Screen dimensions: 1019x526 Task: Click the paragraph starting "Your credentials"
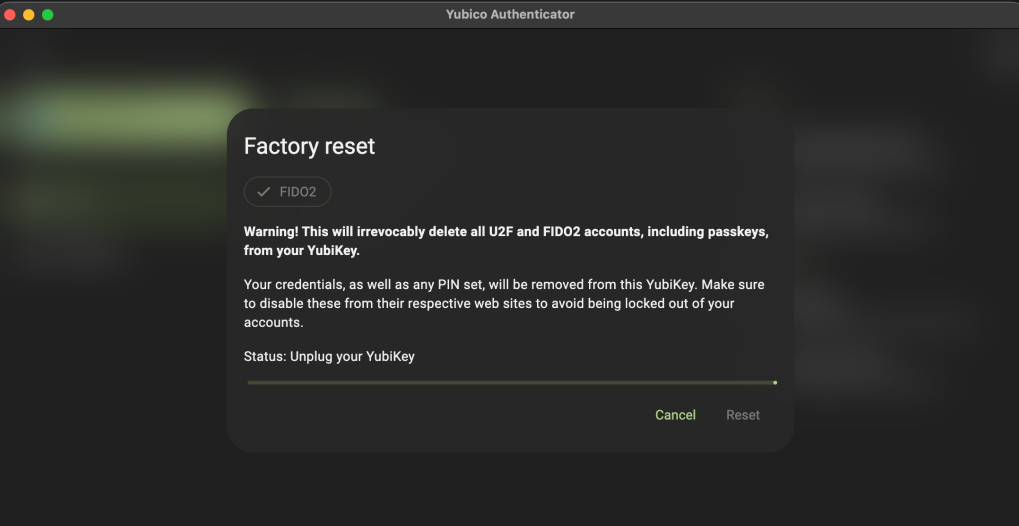point(504,304)
